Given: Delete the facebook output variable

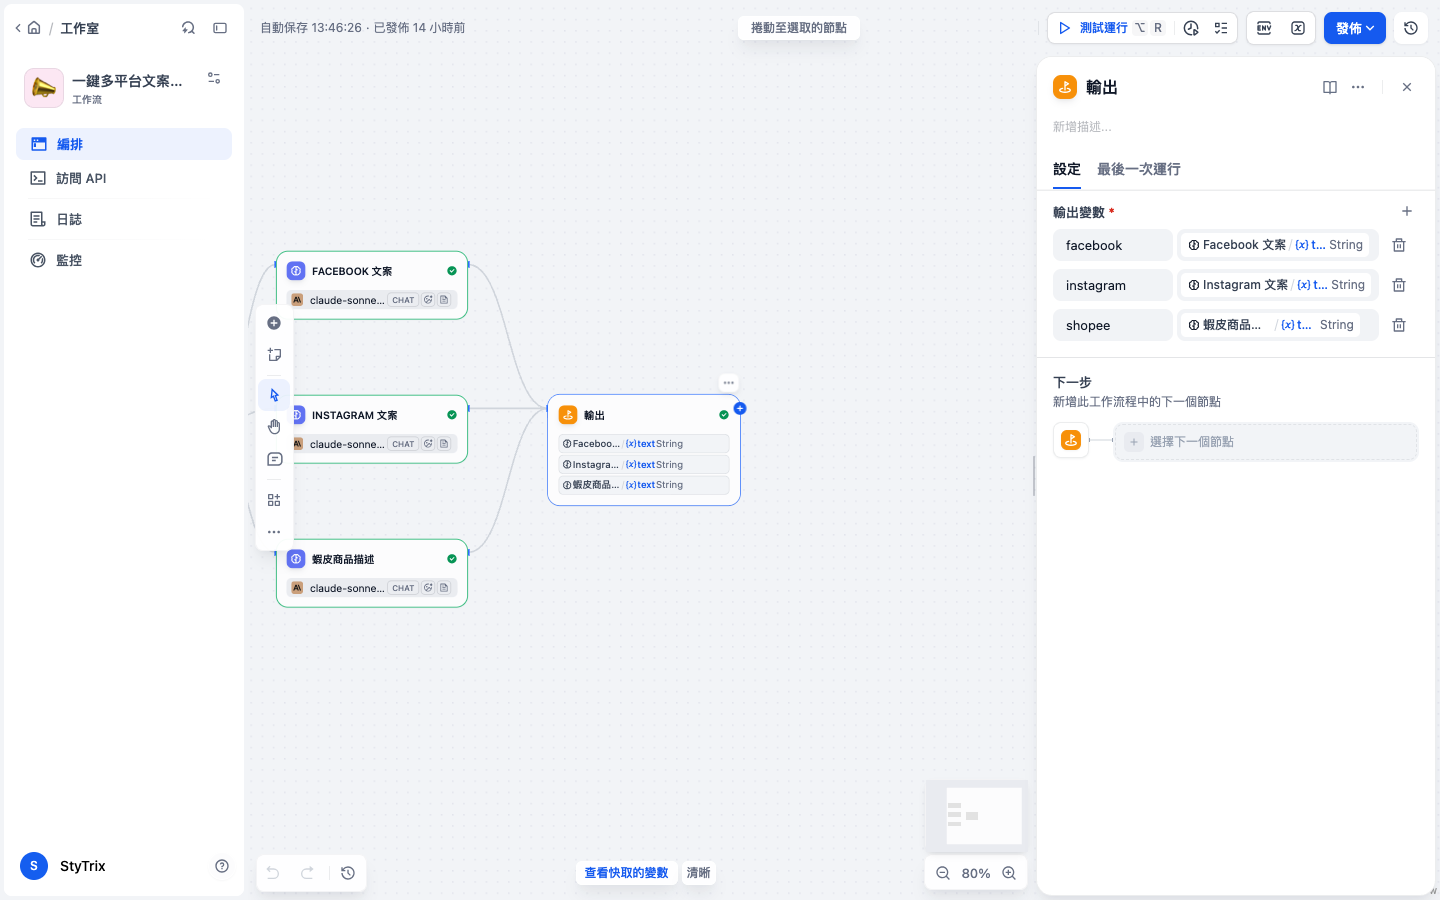Looking at the screenshot, I should pos(1399,245).
